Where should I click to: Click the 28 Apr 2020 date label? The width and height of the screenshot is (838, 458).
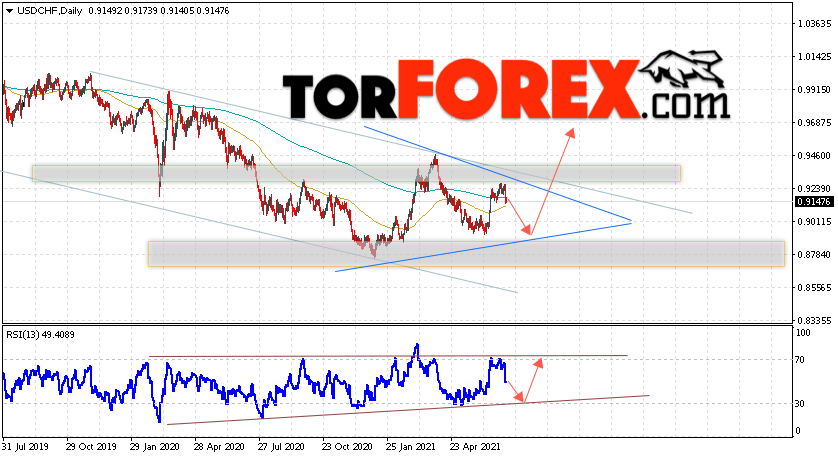pyautogui.click(x=219, y=446)
